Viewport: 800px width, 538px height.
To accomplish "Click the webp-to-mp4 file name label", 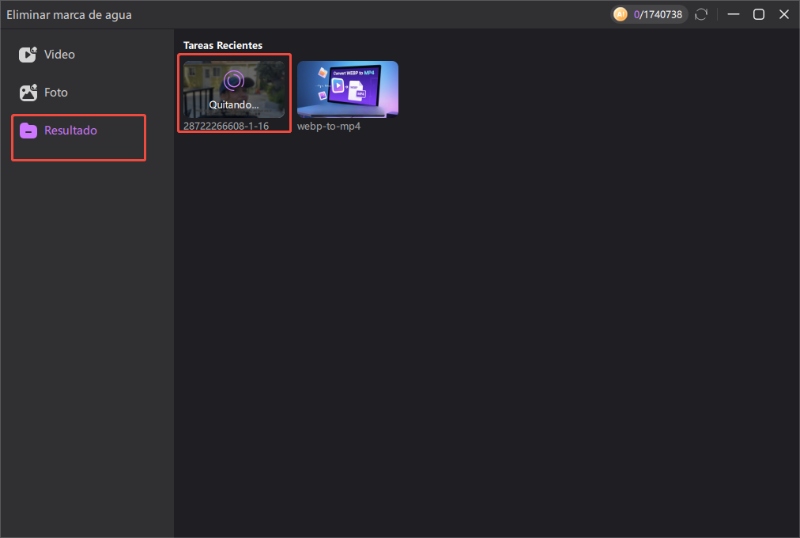I will pyautogui.click(x=328, y=126).
